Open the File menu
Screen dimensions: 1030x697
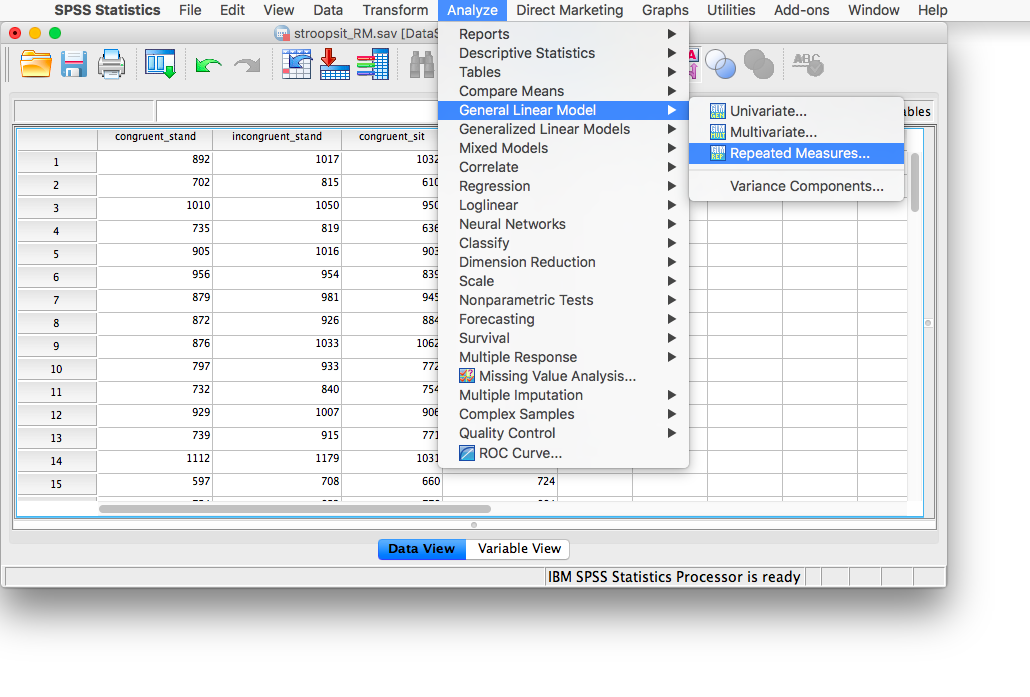point(190,10)
